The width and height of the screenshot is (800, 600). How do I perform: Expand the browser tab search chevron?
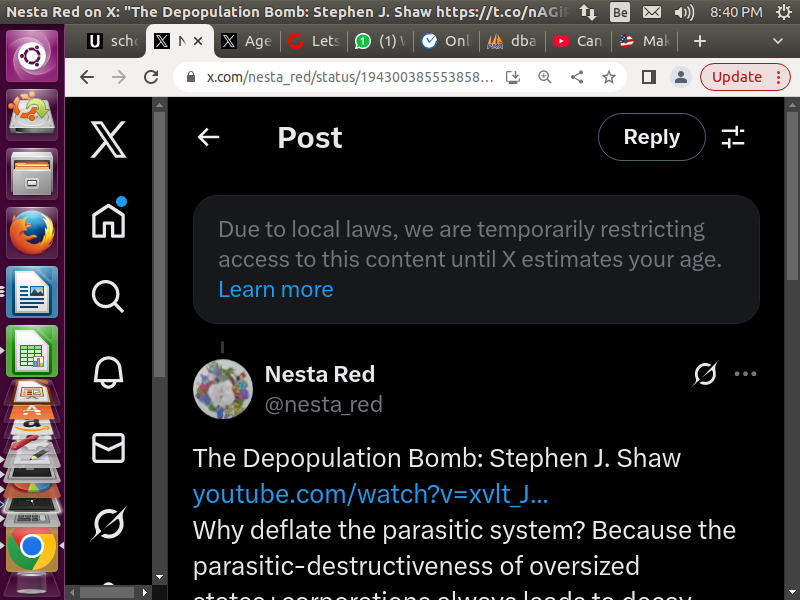tap(778, 41)
